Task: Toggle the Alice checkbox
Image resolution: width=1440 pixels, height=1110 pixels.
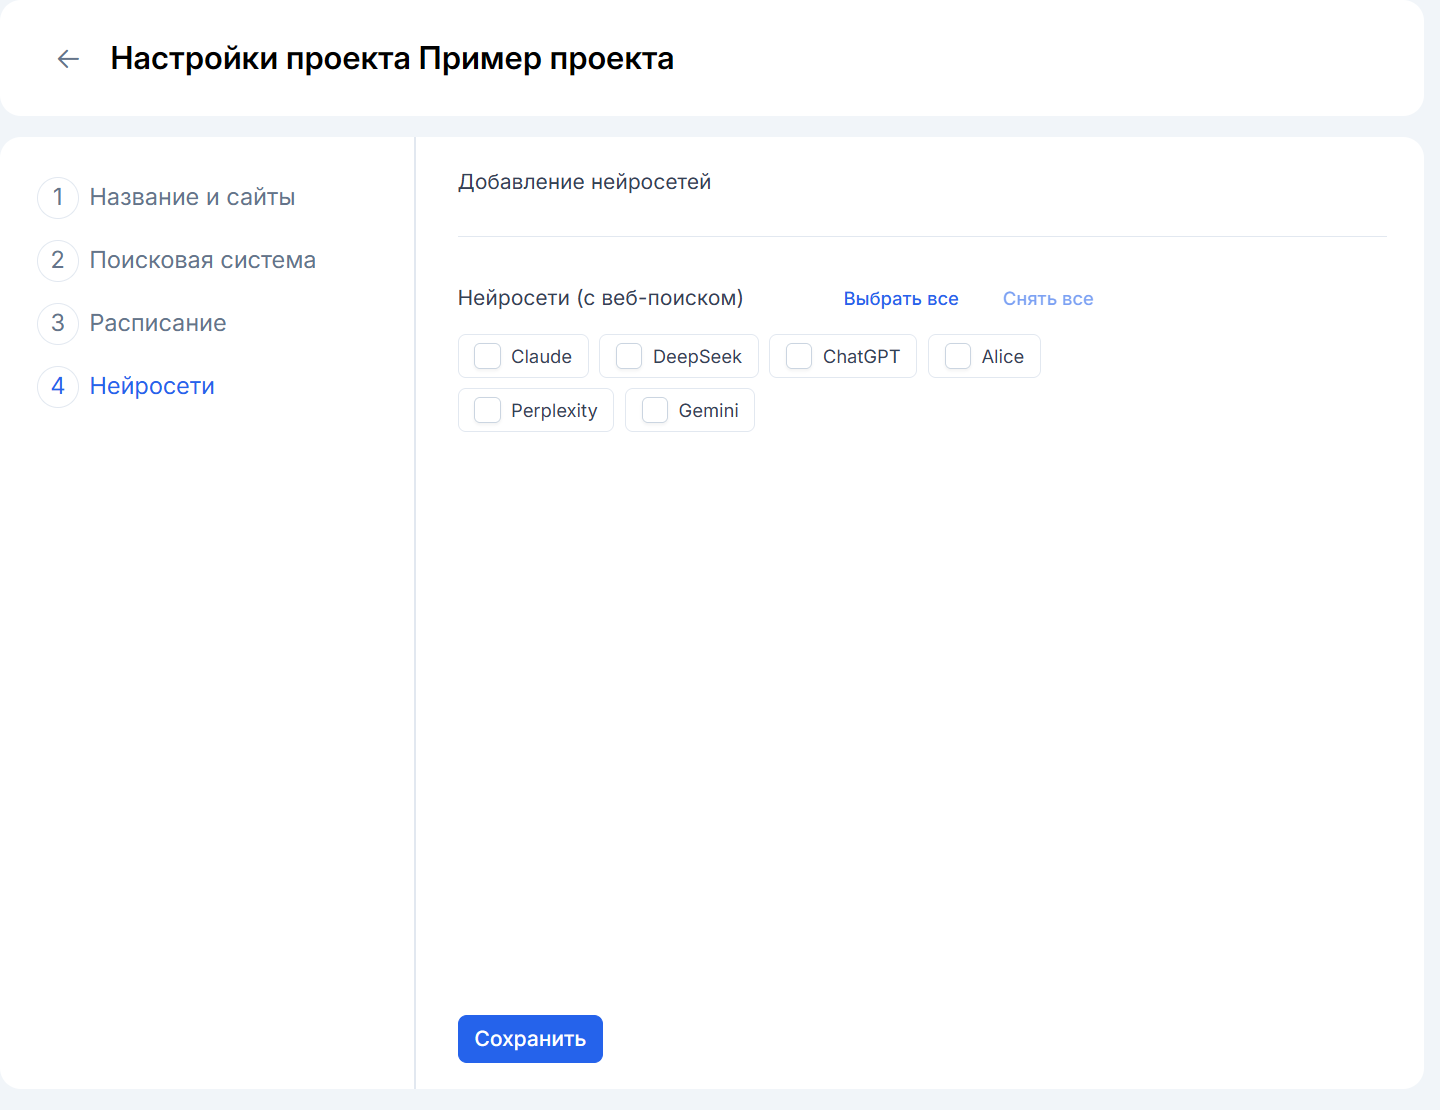Action: [x=958, y=357]
